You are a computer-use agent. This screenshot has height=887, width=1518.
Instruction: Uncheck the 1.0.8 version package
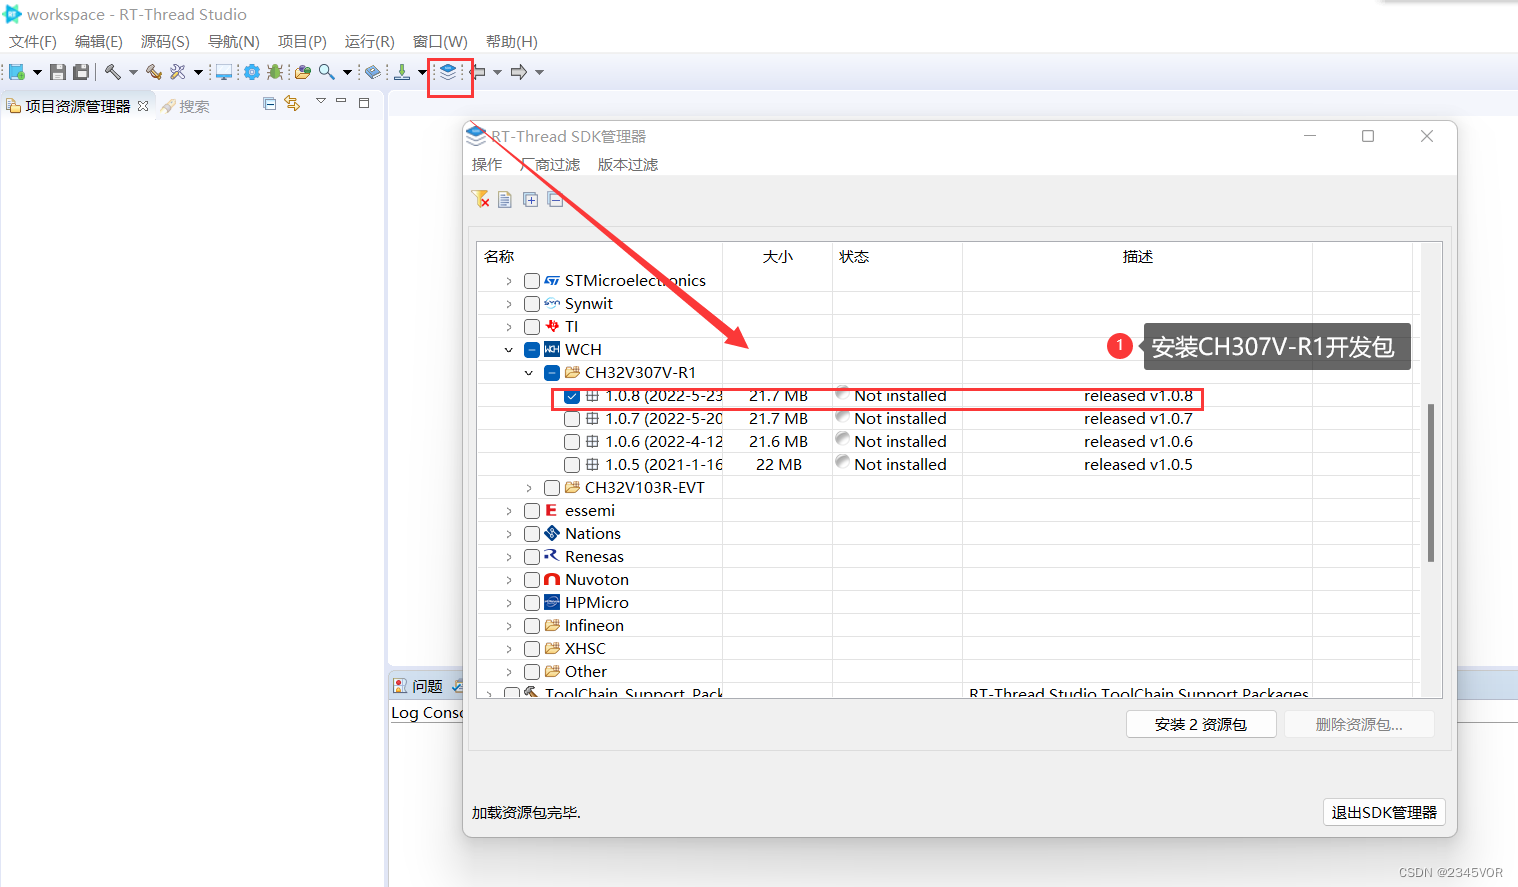pyautogui.click(x=572, y=396)
